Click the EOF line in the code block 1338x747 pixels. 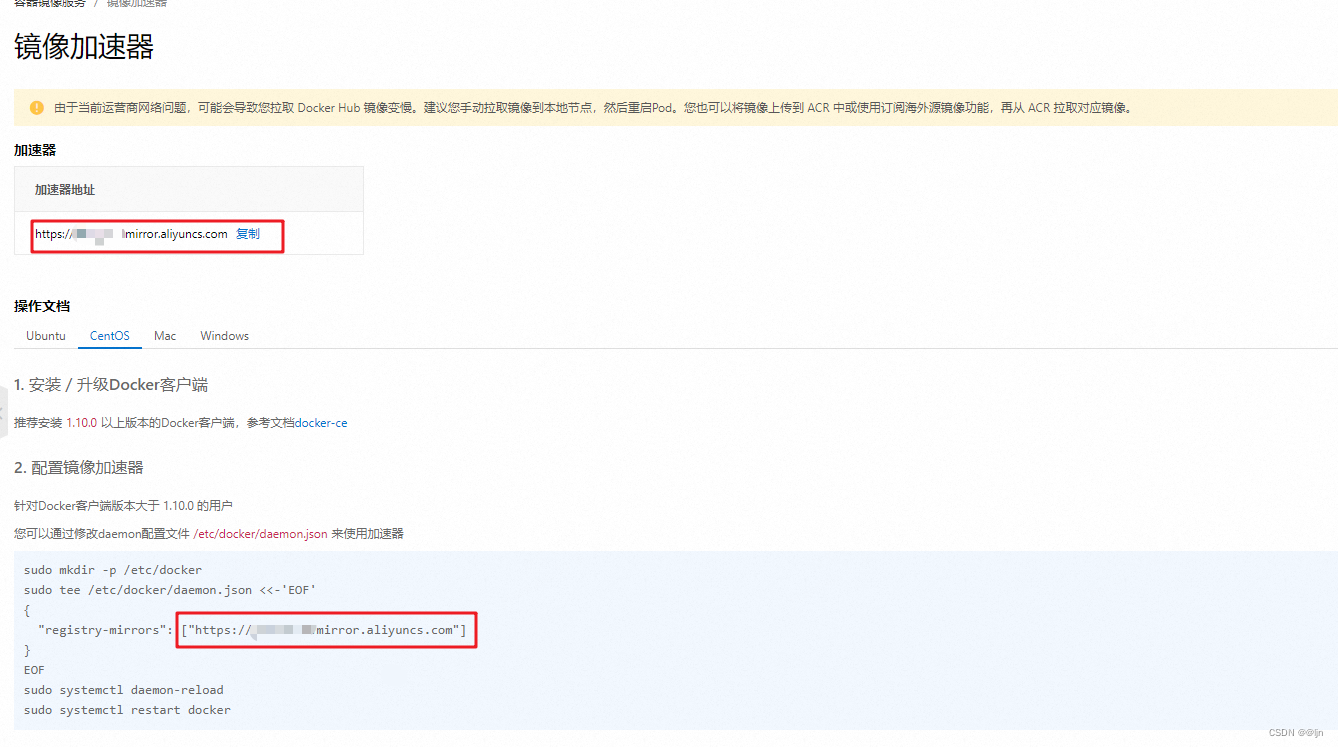point(34,670)
